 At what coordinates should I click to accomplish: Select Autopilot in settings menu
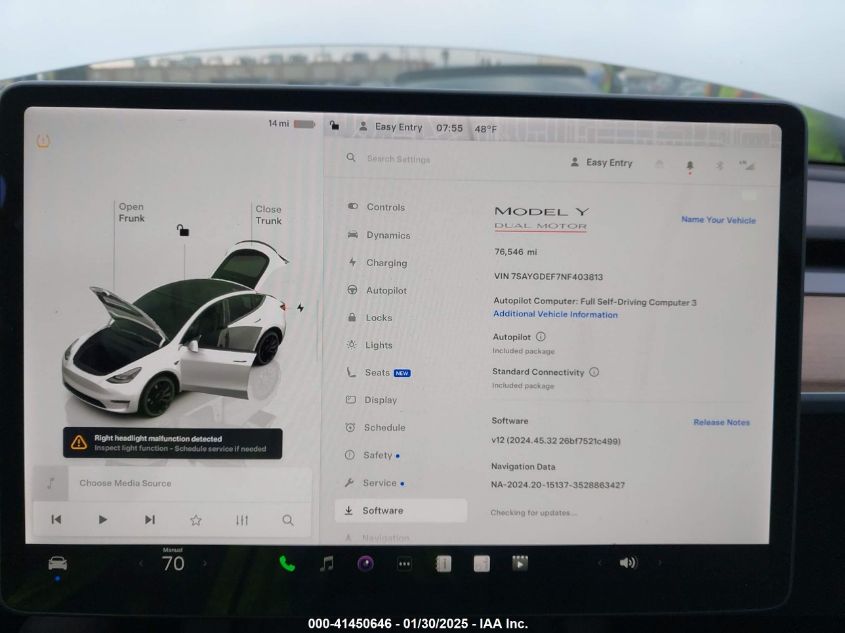386,290
